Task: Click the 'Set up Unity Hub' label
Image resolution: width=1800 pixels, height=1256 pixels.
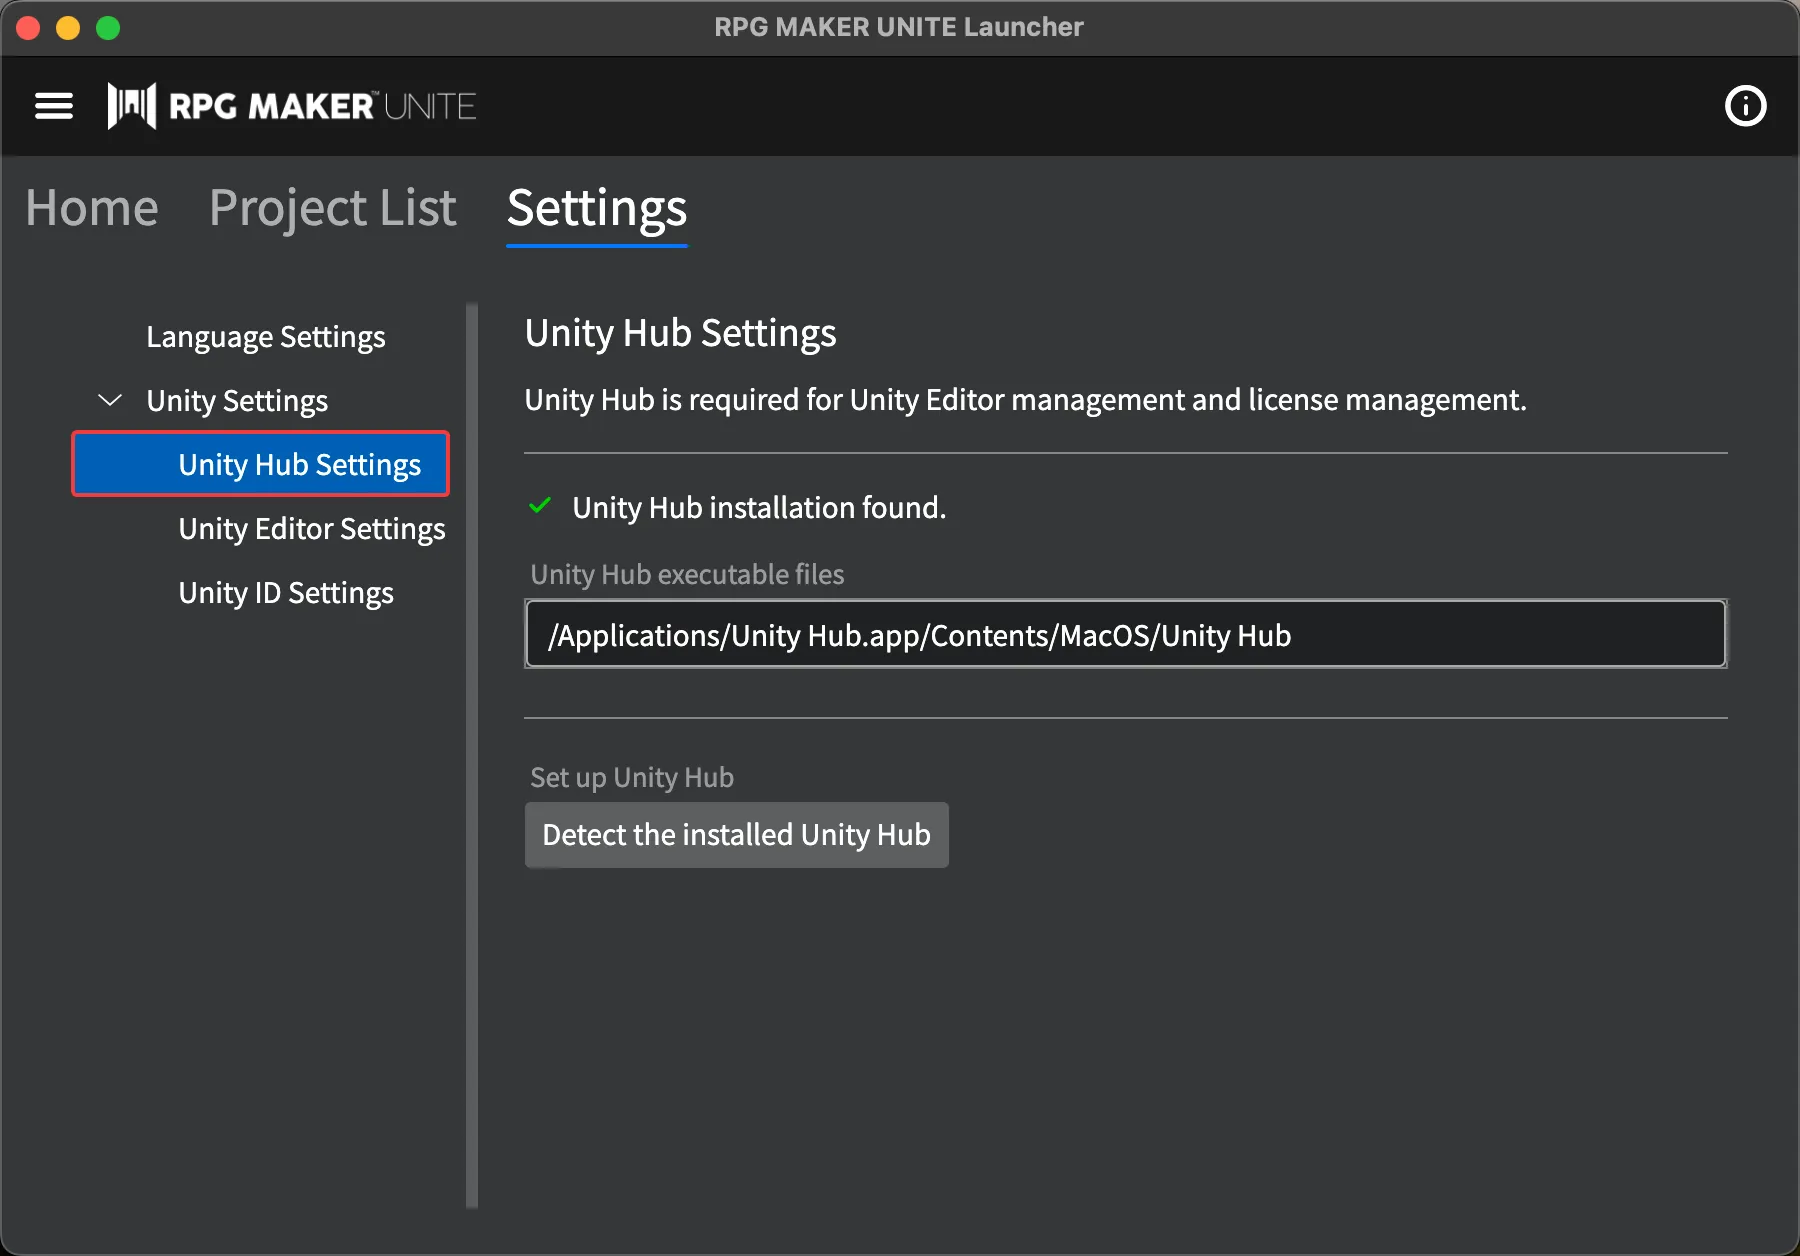Action: point(632,778)
